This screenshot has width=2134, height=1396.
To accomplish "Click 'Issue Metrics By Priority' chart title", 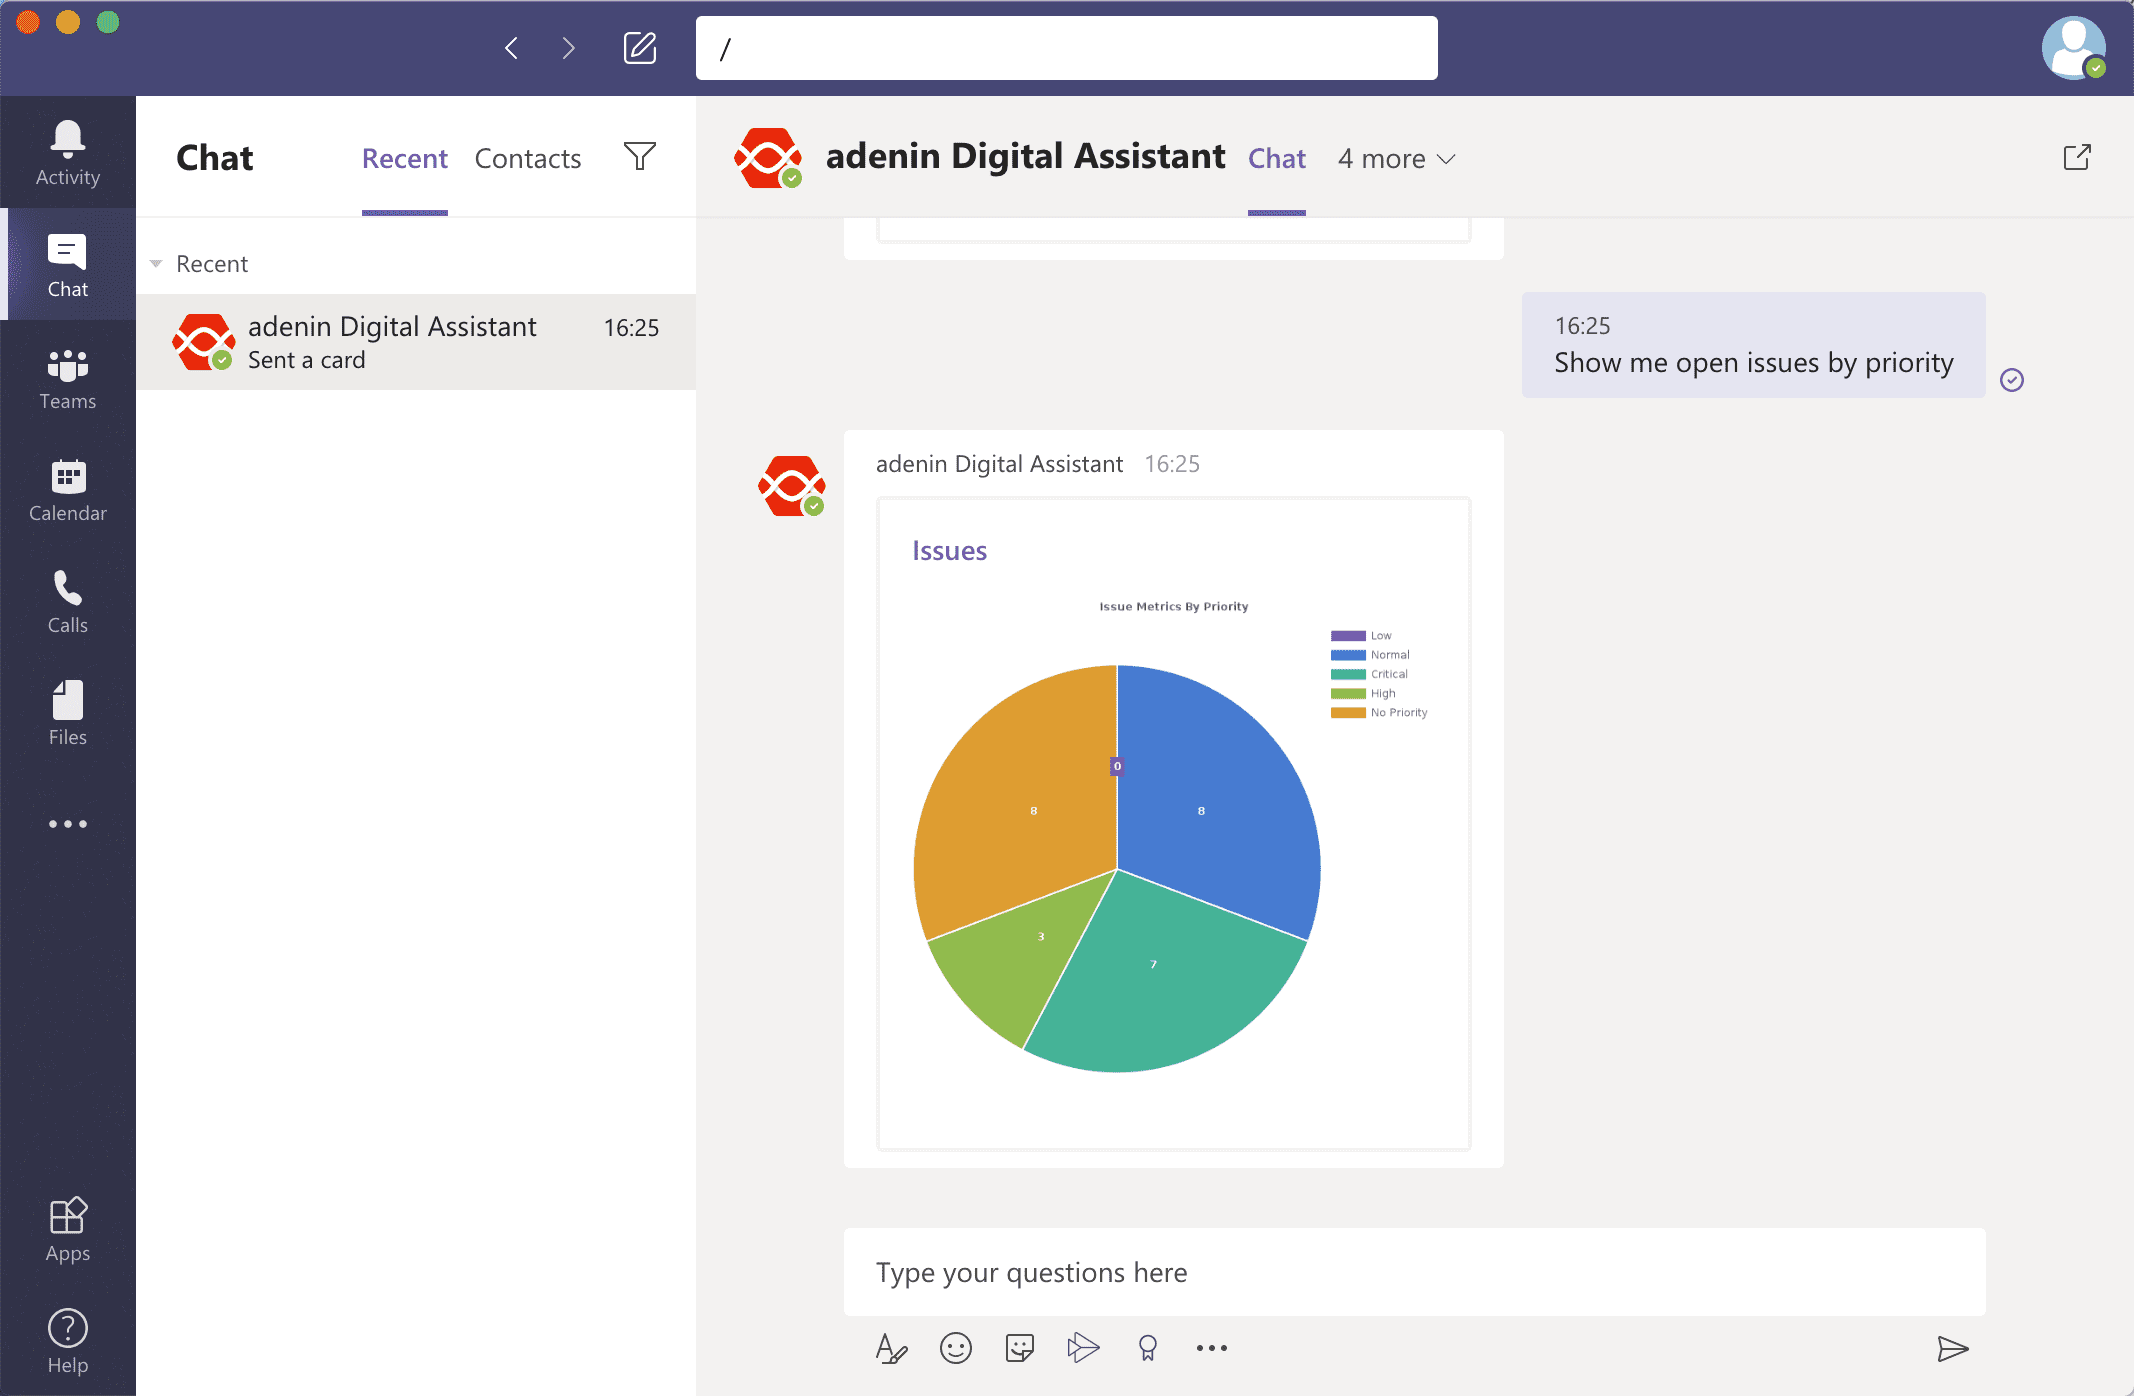I will [x=1174, y=606].
